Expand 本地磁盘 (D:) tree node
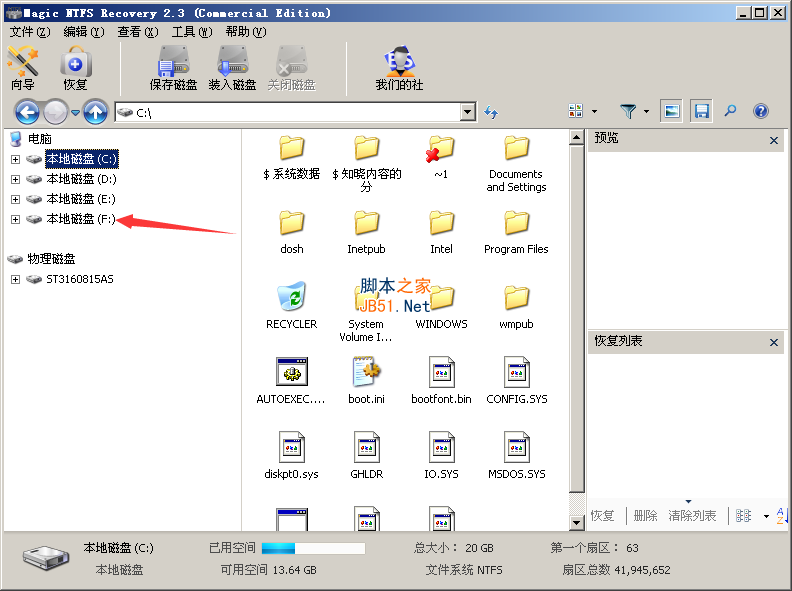 (15, 179)
